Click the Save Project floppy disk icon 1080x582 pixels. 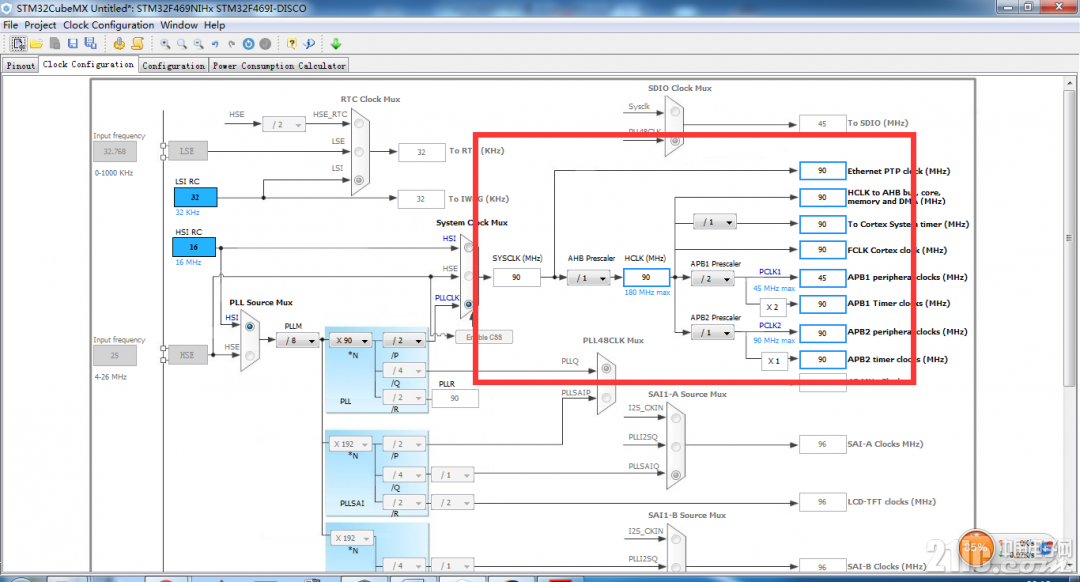click(73, 43)
